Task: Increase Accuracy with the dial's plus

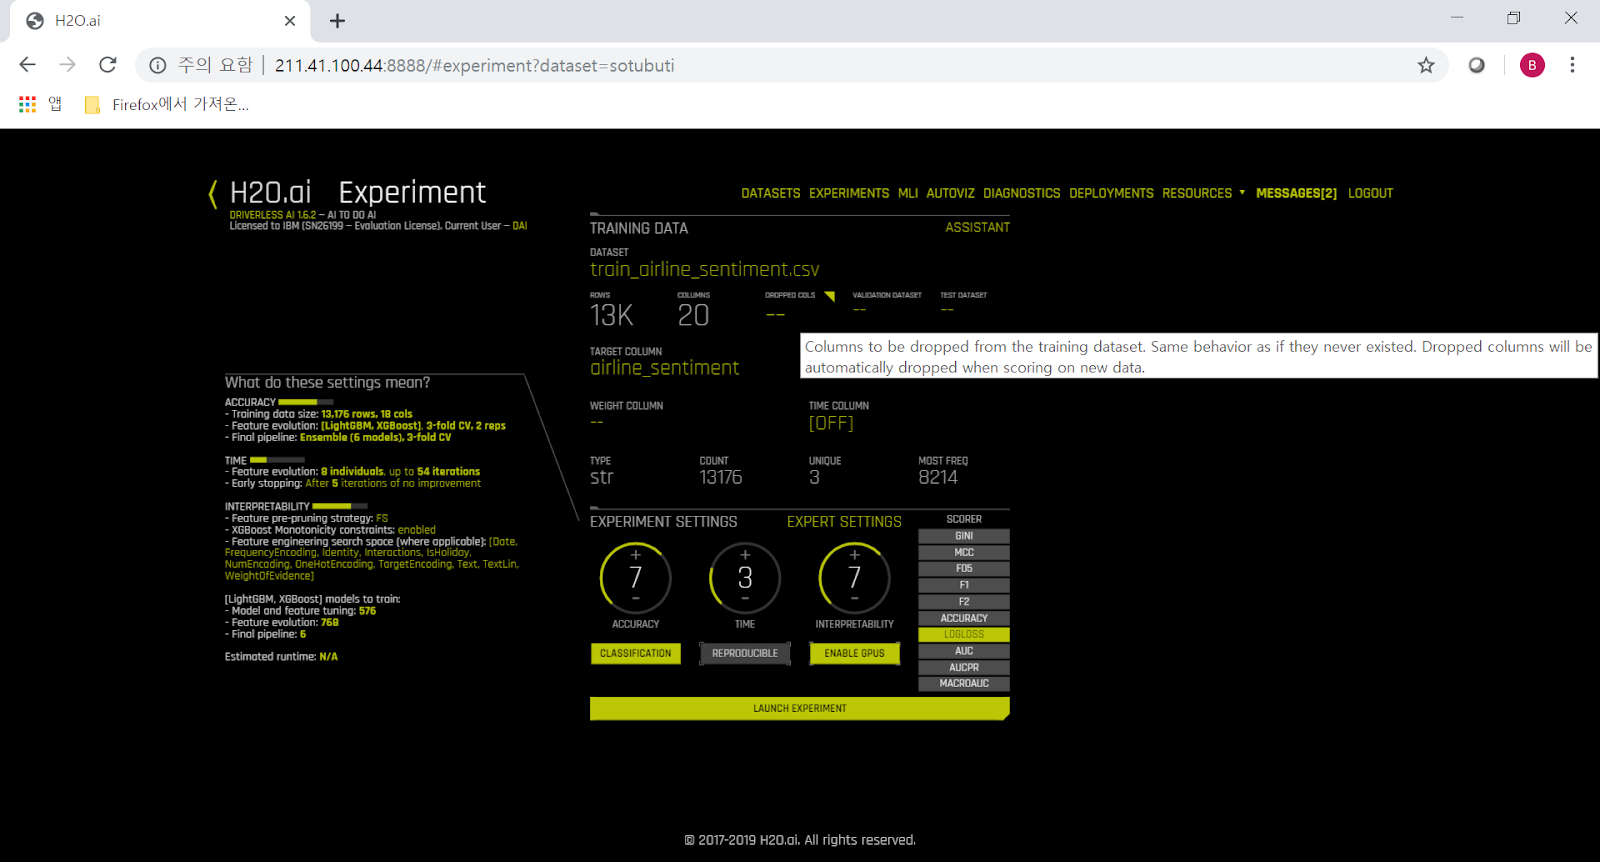Action: 635,554
